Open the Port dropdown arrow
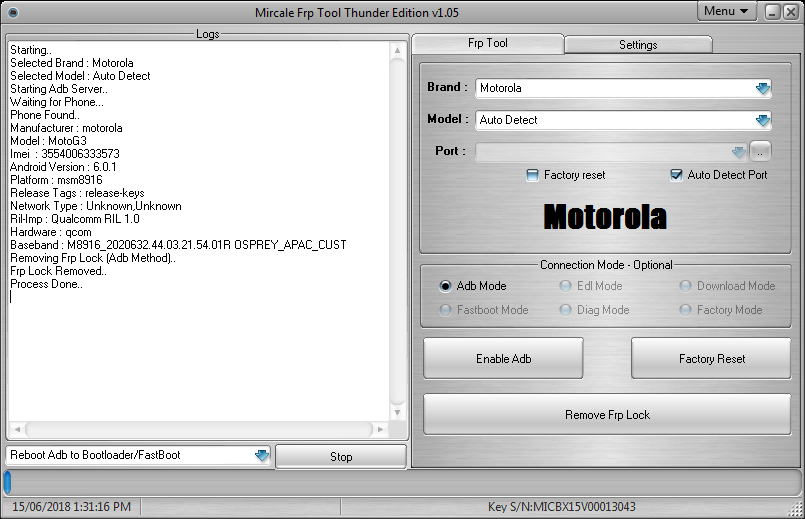 click(739, 152)
